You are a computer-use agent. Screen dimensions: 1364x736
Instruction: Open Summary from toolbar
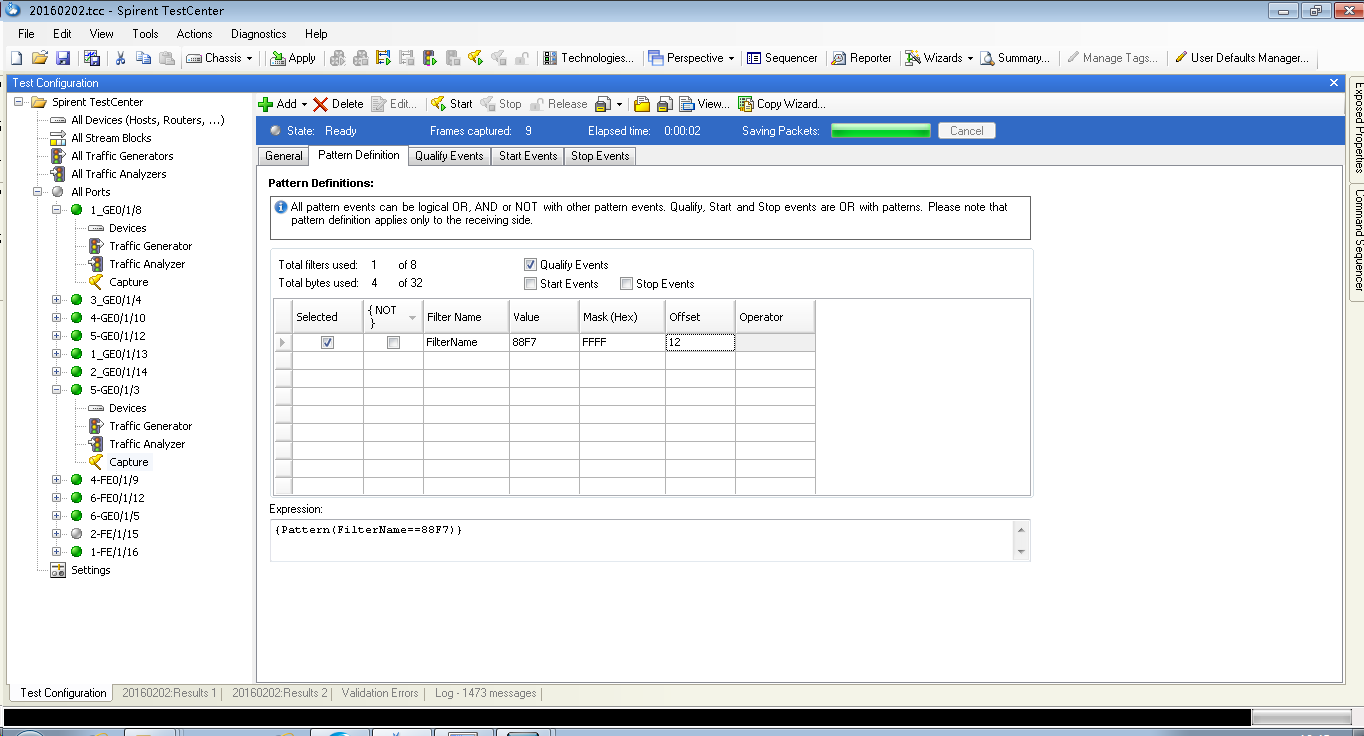coord(1015,58)
